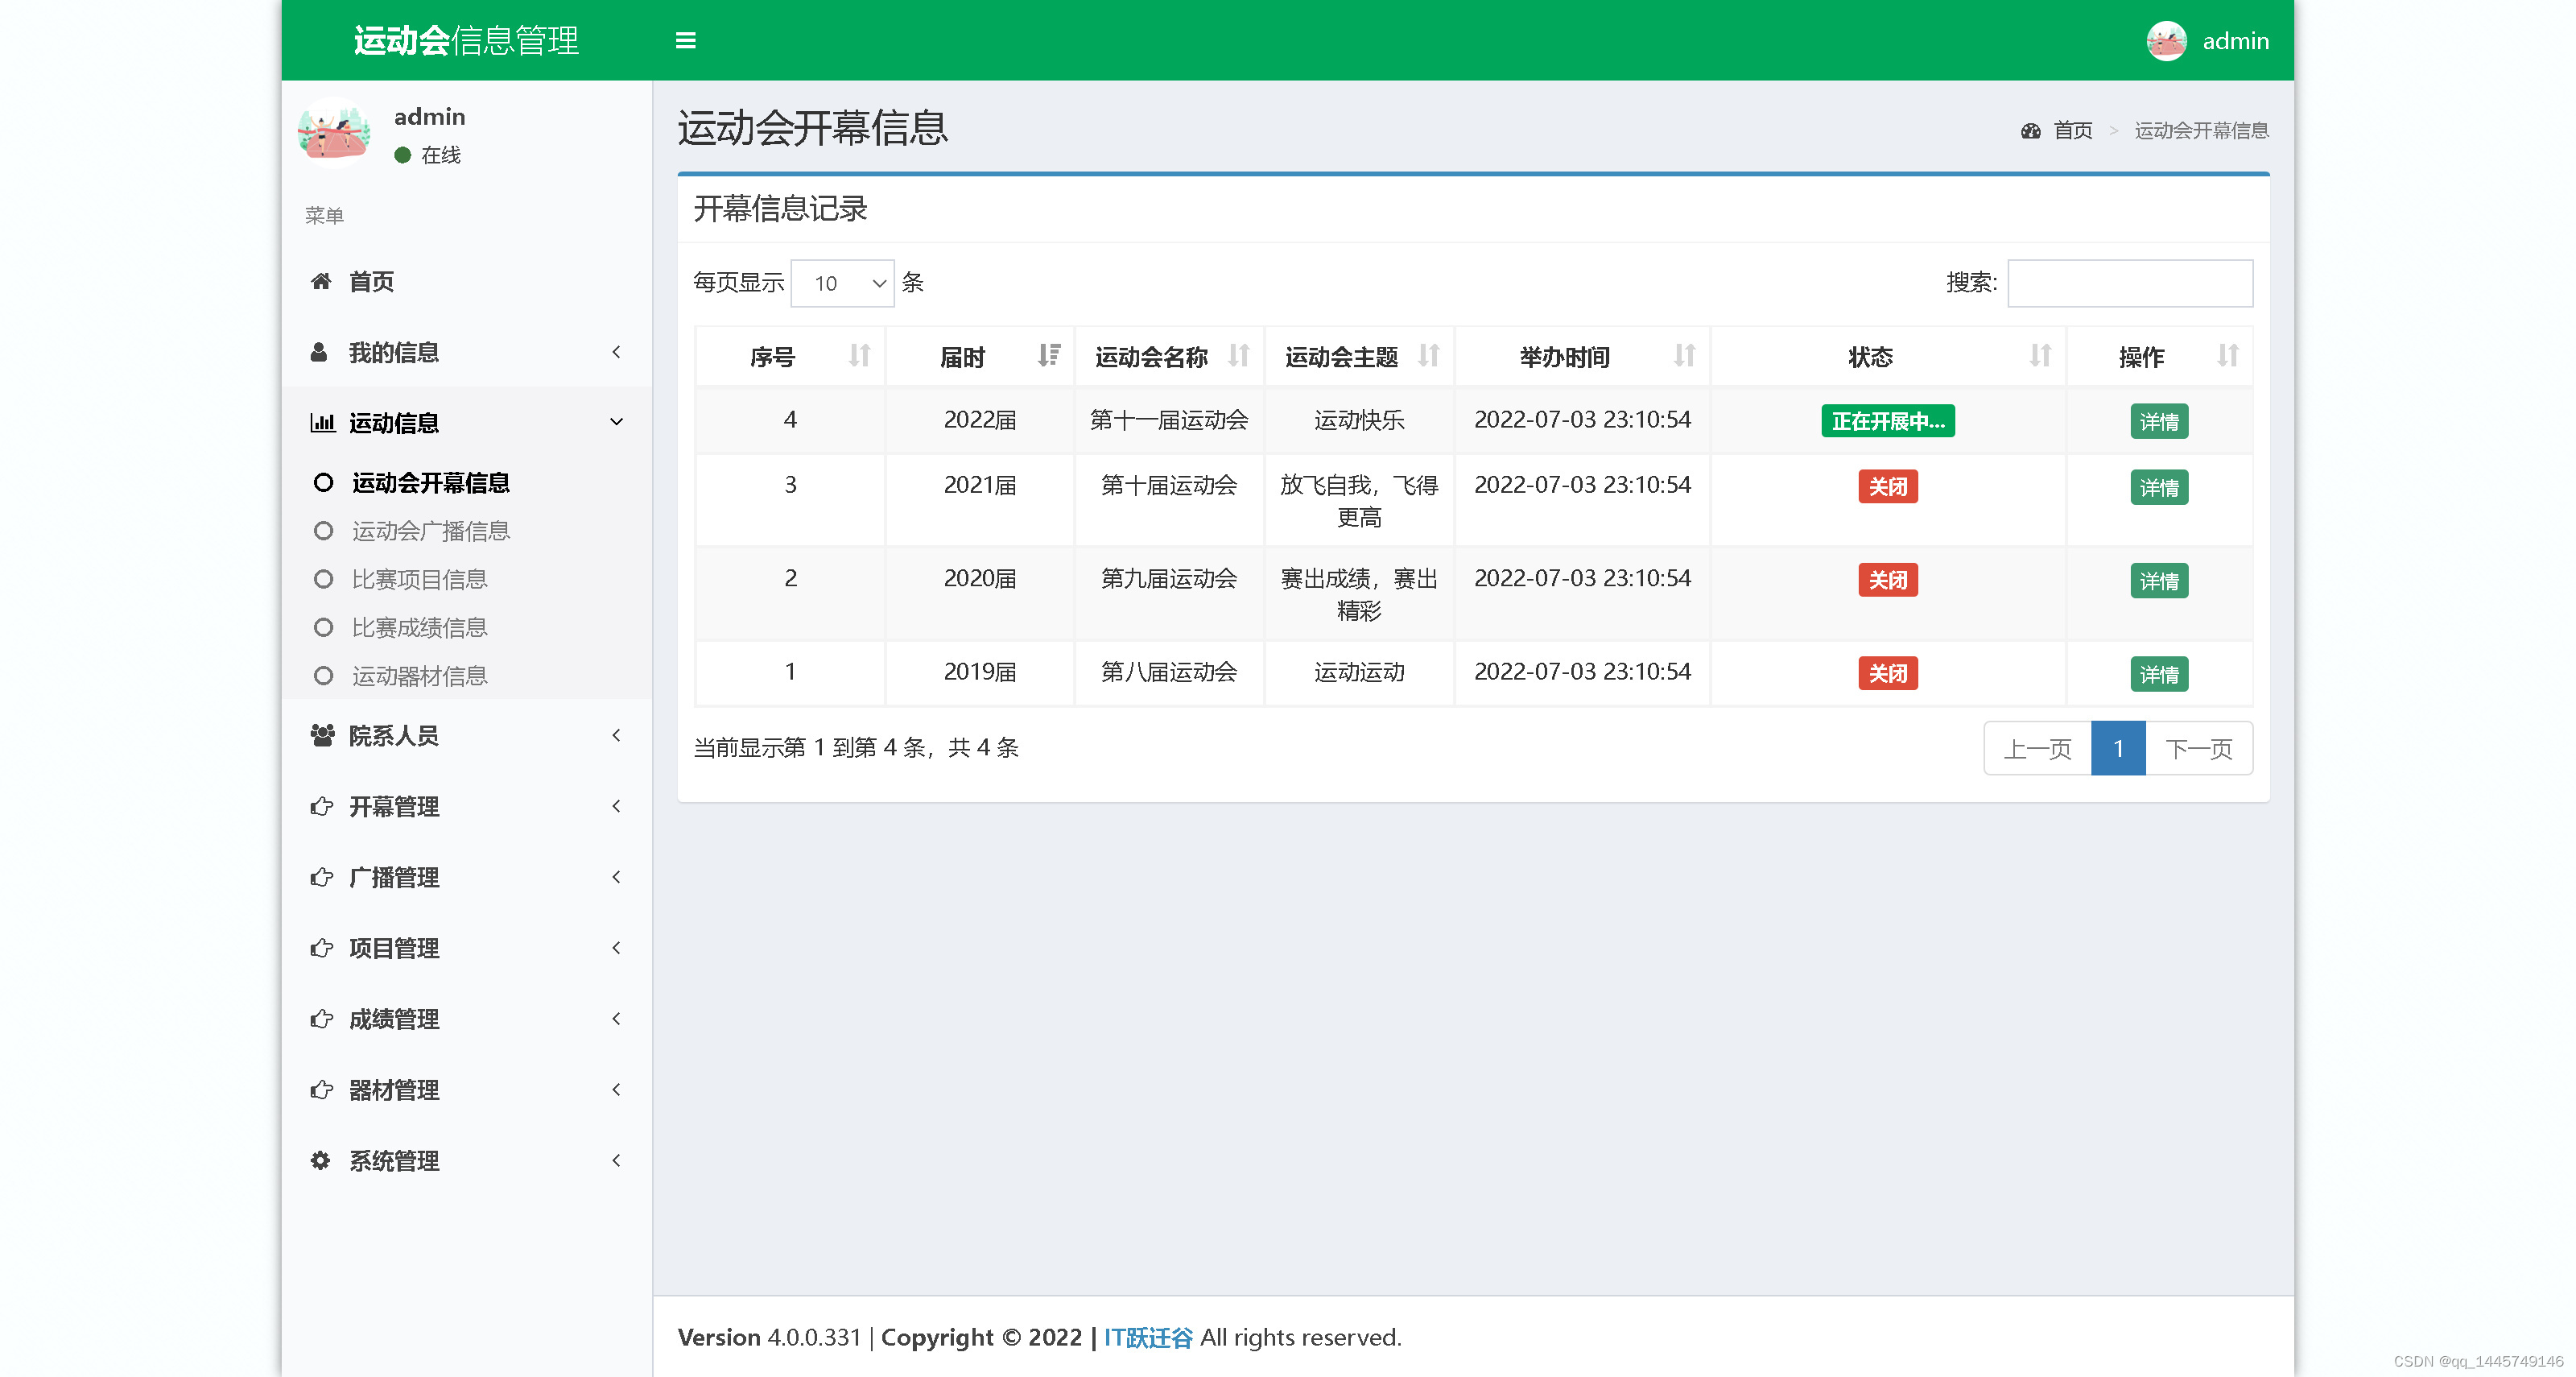2576x1377 pixels.
Task: Sort table by 操作 column arrows
Action: [x=2227, y=356]
